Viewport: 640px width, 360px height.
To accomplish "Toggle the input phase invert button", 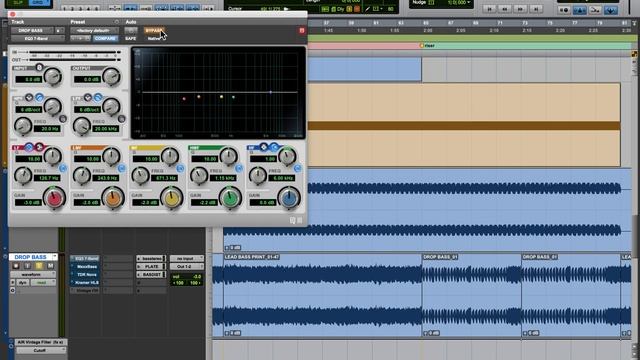I will 39,67.
